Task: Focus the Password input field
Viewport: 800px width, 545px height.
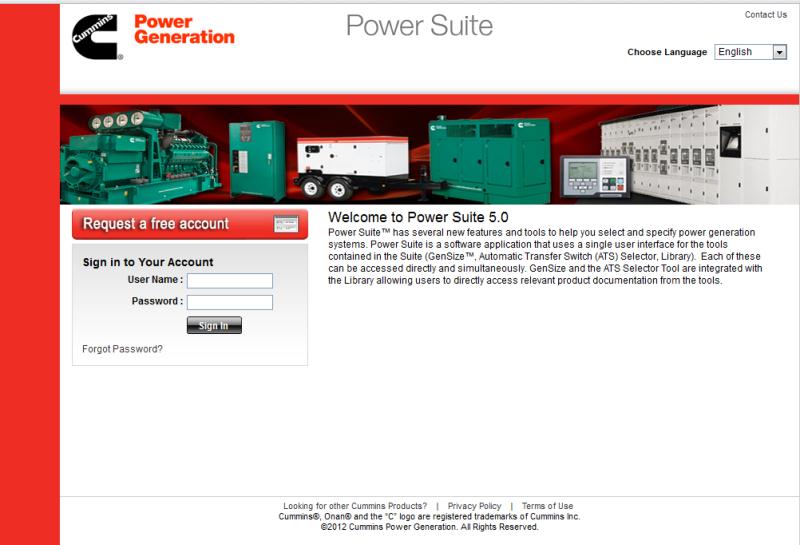Action: coord(230,302)
